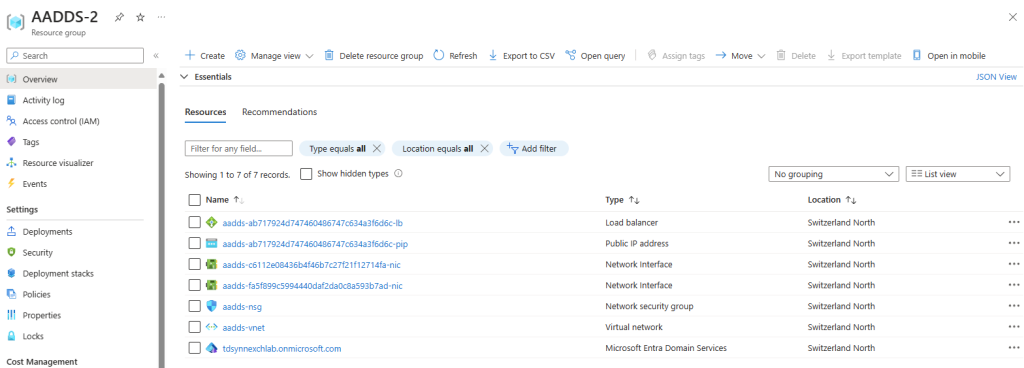The image size is (1024, 368).
Task: Enable the Show hidden types checkbox
Action: (x=306, y=174)
